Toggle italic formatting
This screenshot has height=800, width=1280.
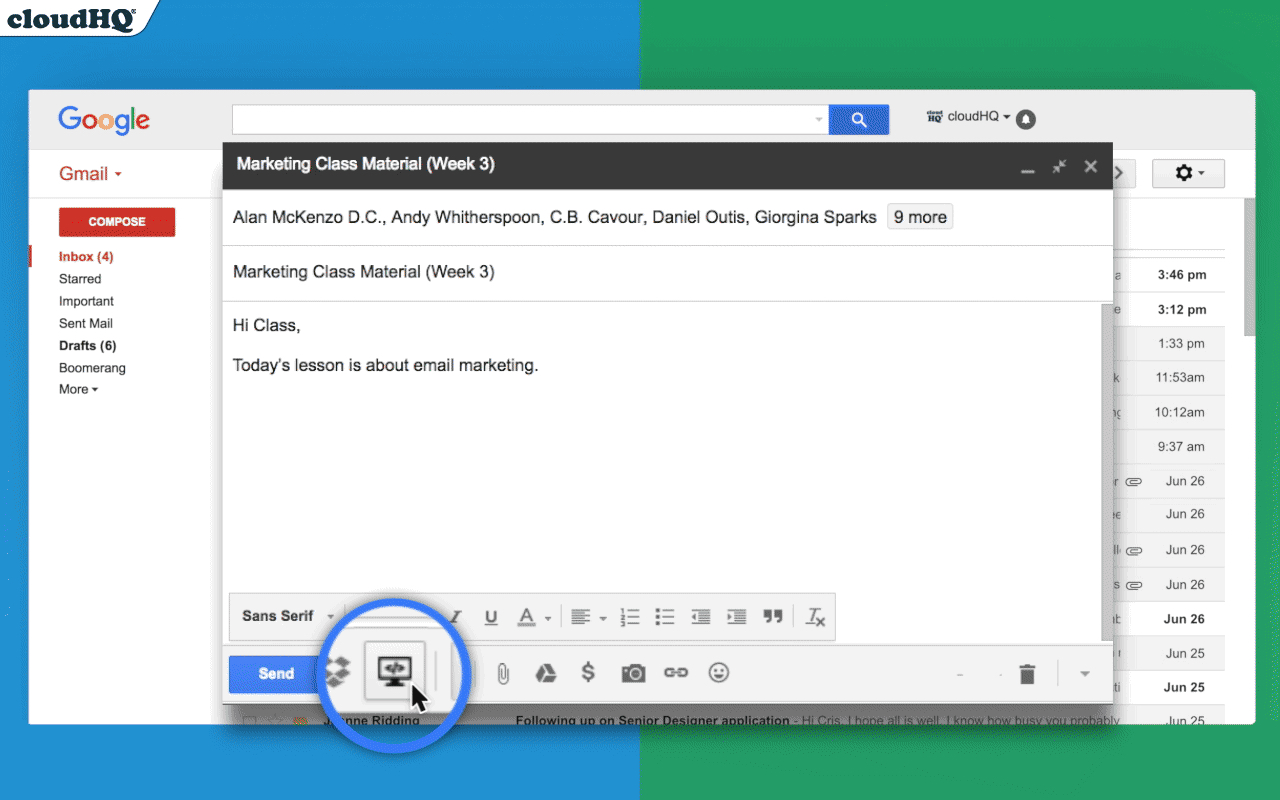[455, 617]
